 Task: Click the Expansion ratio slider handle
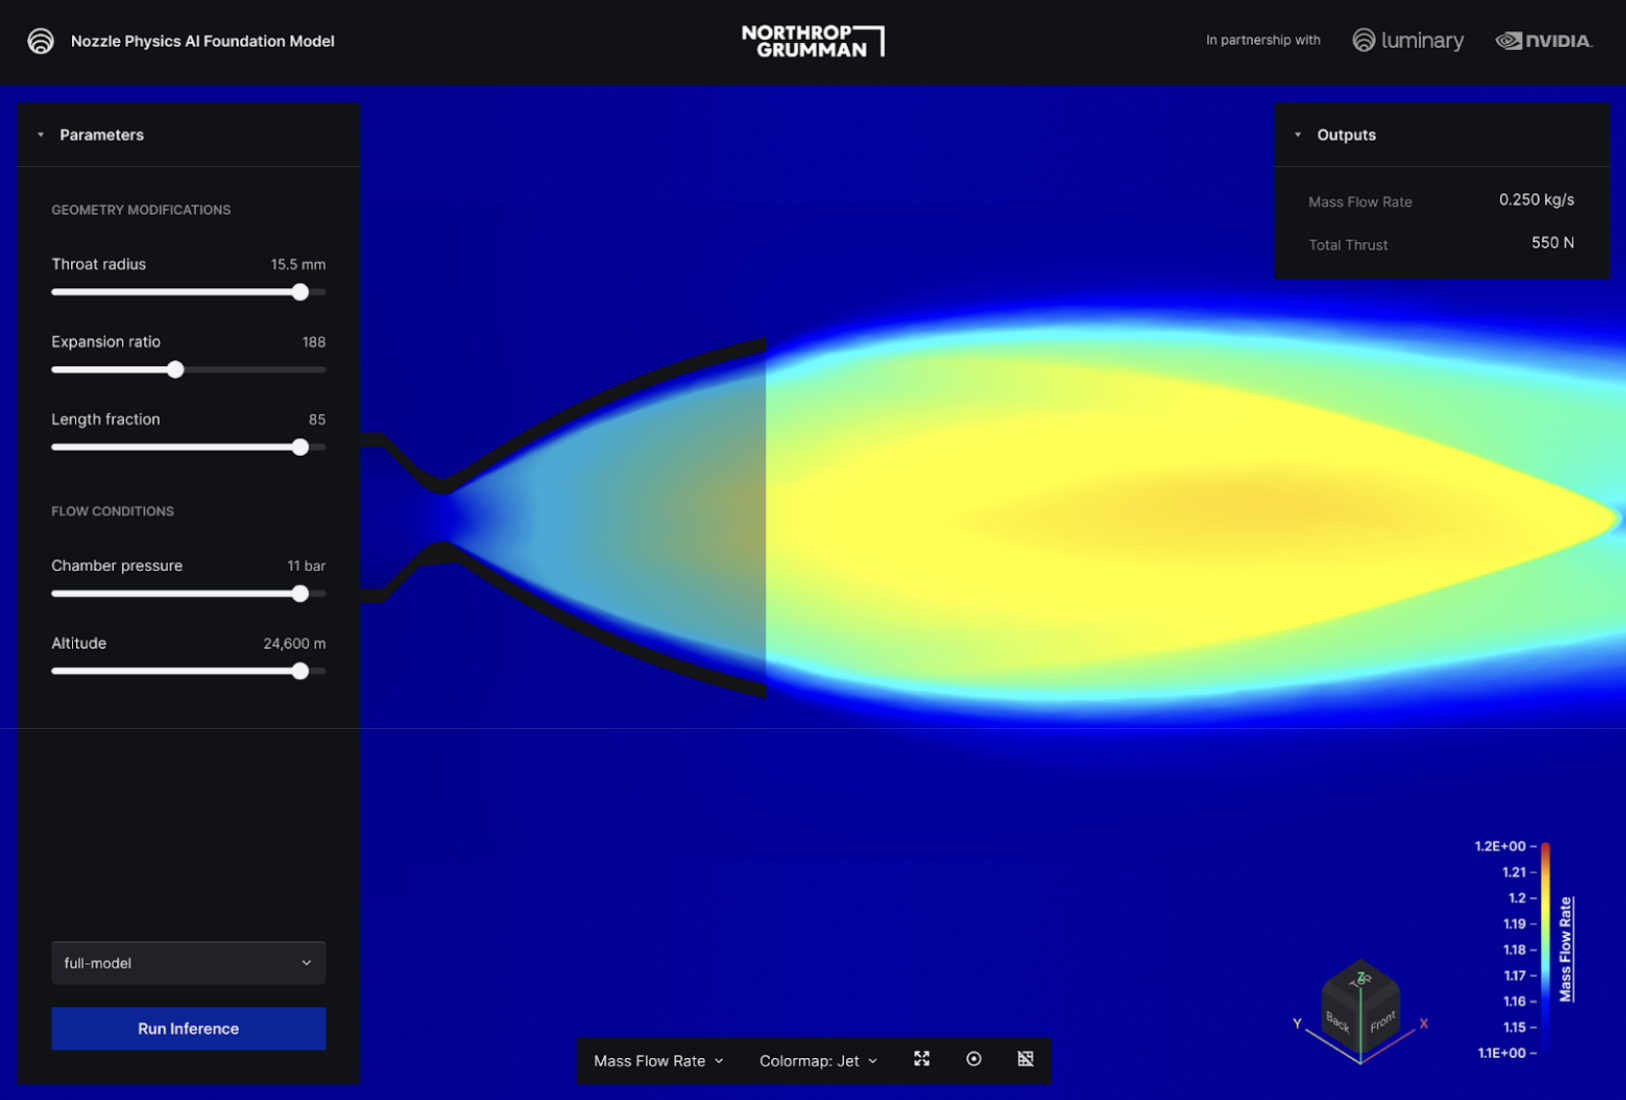(x=176, y=369)
